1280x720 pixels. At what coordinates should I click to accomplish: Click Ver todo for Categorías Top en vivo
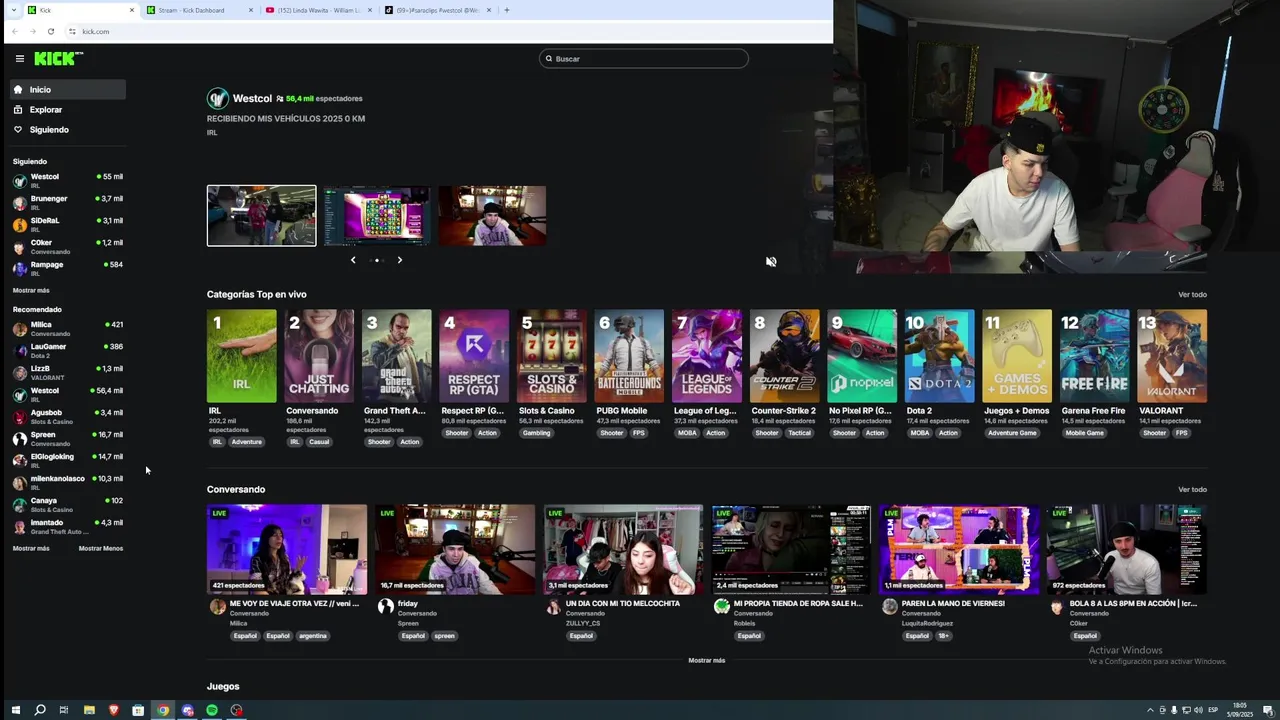(1192, 294)
